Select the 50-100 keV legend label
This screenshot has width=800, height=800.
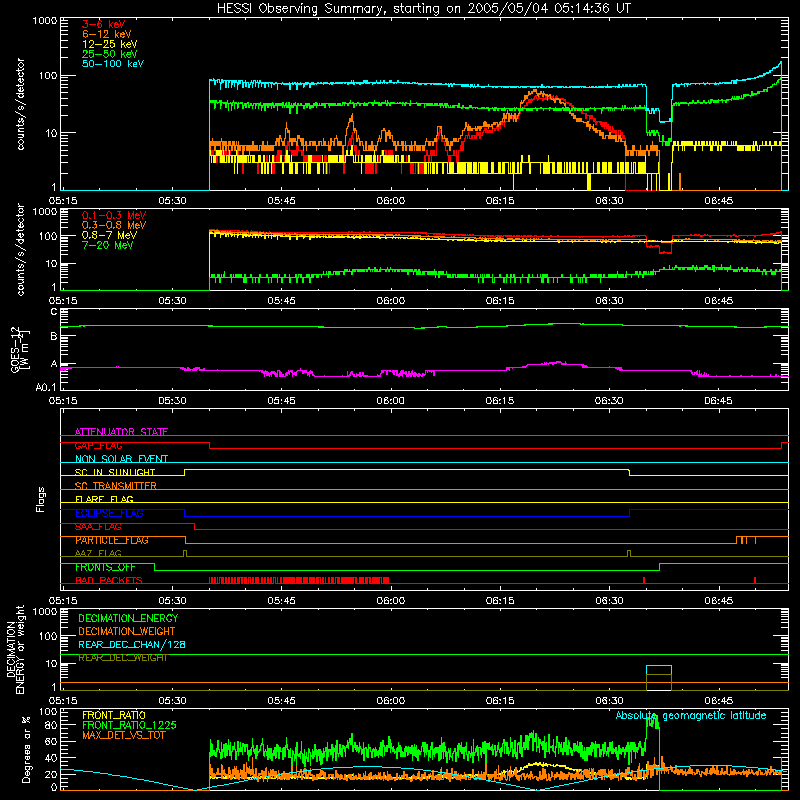click(113, 64)
